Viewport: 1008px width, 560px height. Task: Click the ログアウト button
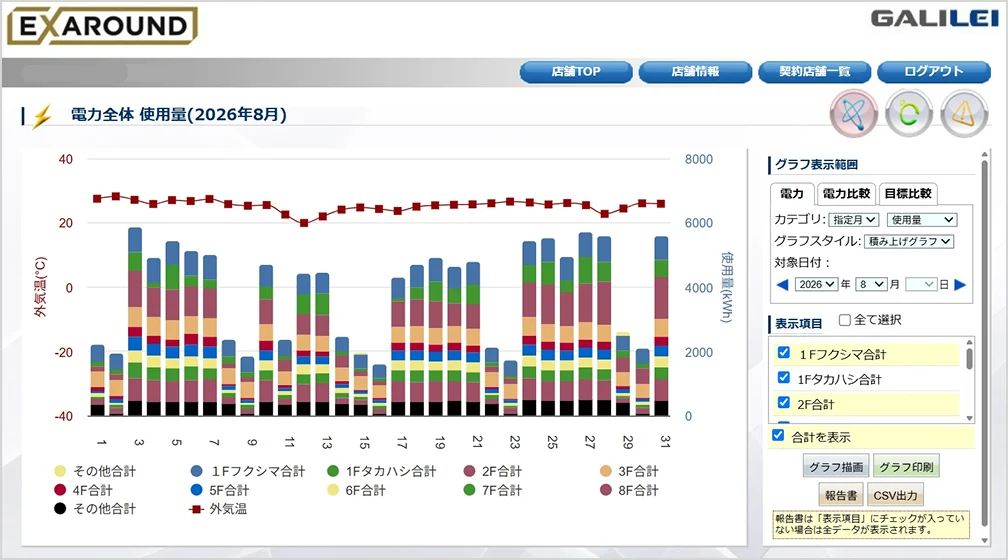click(934, 72)
